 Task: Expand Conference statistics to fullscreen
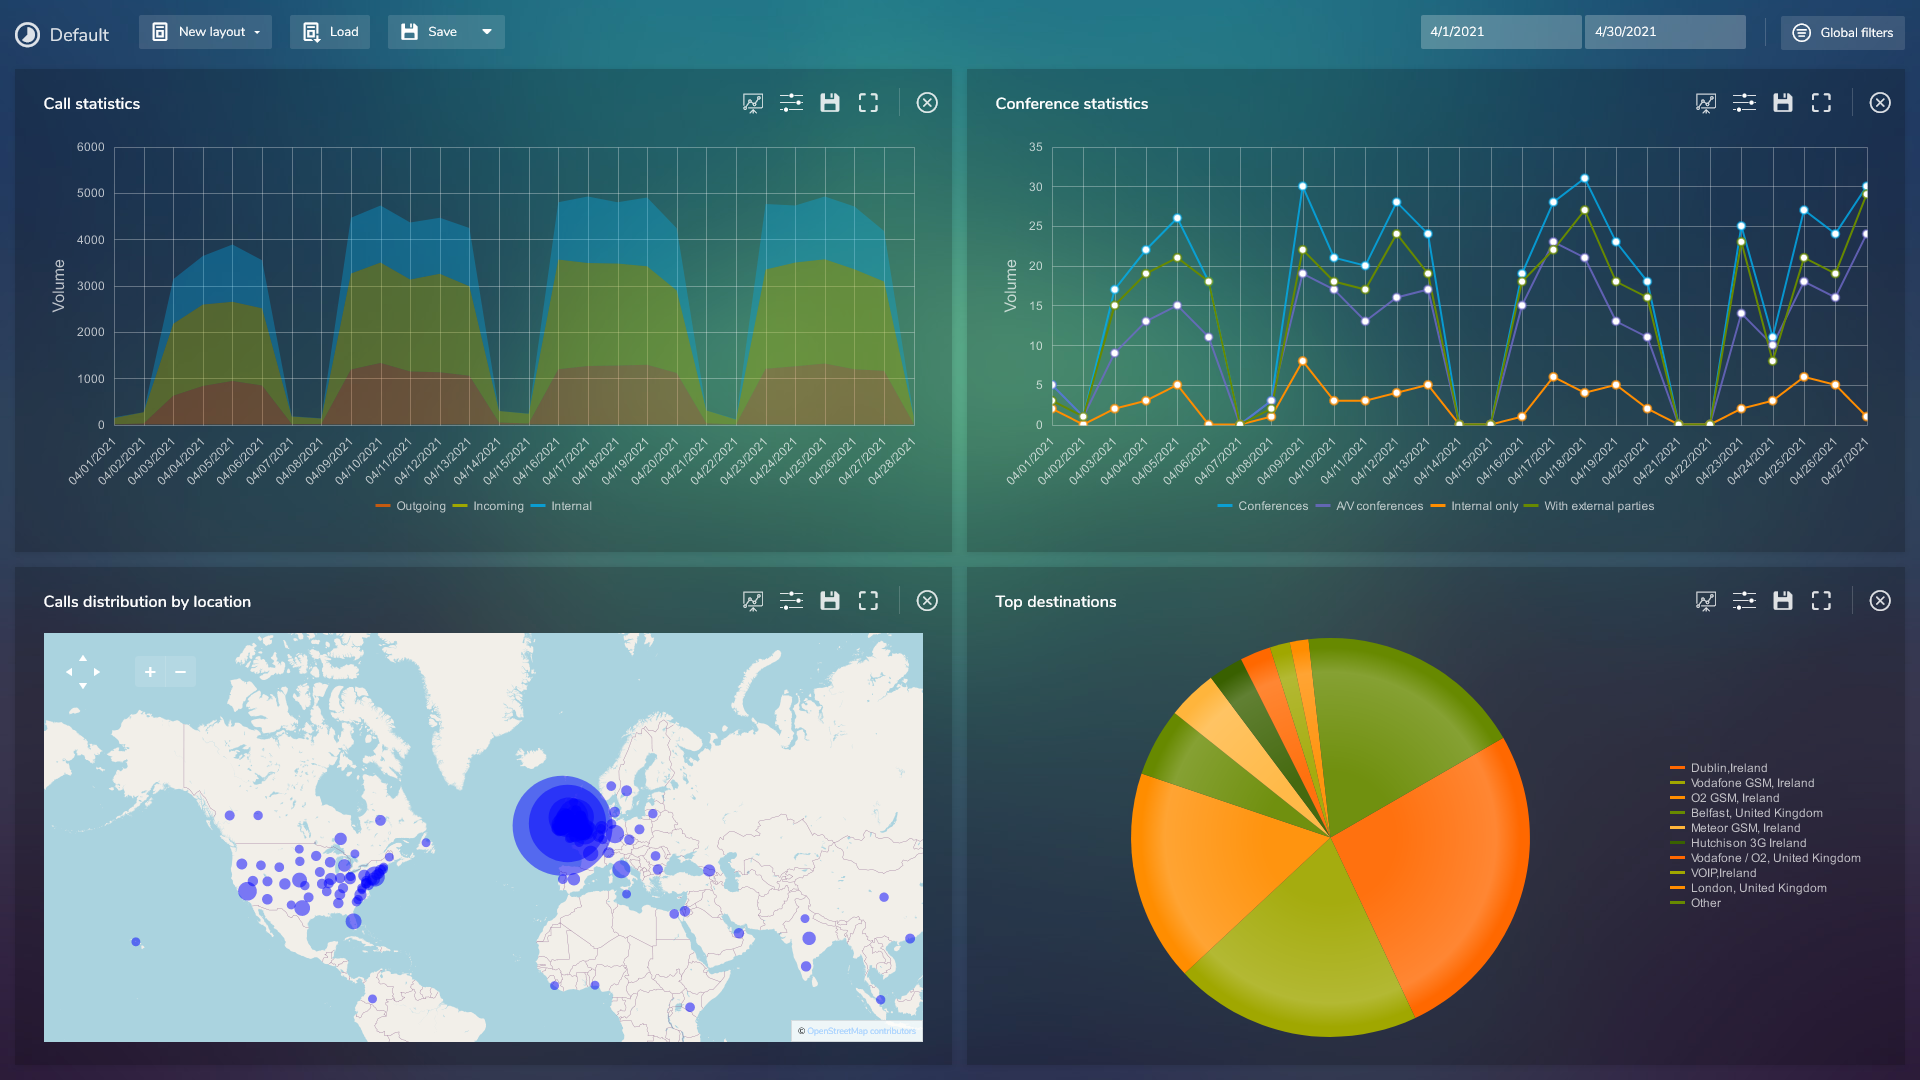pos(1821,102)
